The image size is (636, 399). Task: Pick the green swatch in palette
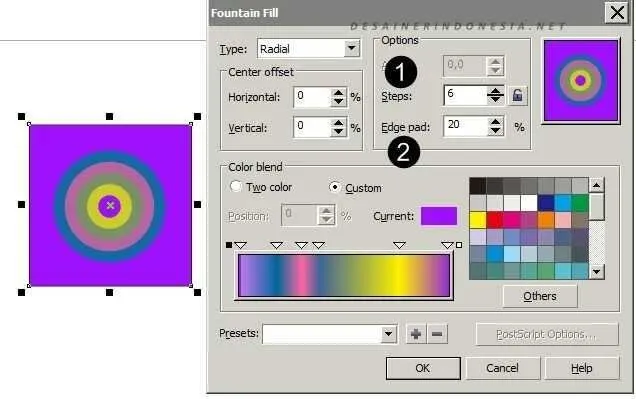point(580,203)
